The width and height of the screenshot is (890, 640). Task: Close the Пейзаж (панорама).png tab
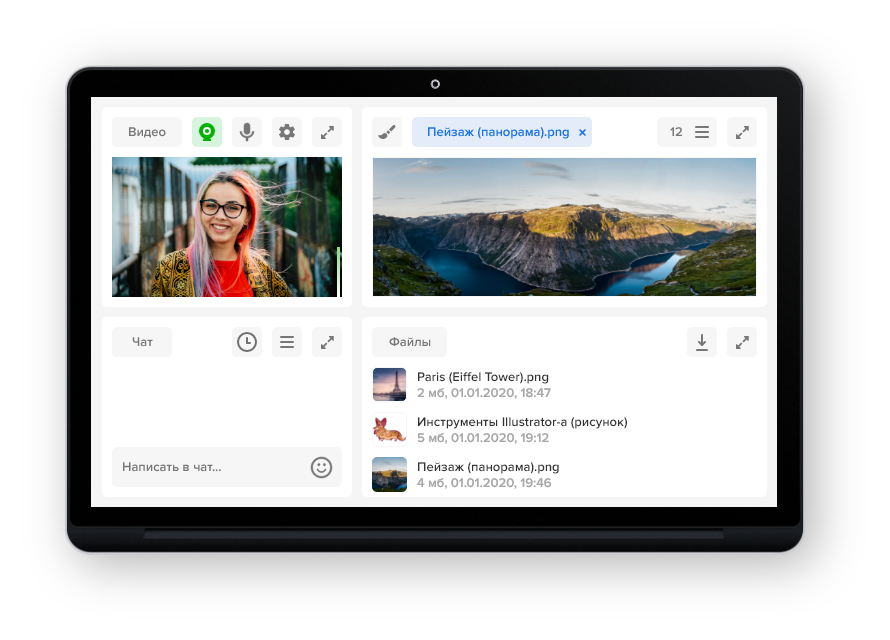[582, 132]
